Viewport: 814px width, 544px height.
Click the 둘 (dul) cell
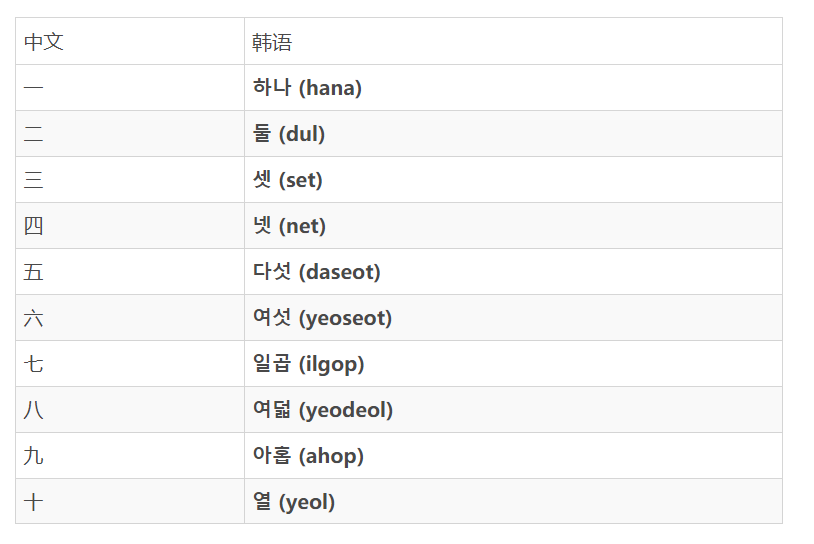pyautogui.click(x=513, y=134)
